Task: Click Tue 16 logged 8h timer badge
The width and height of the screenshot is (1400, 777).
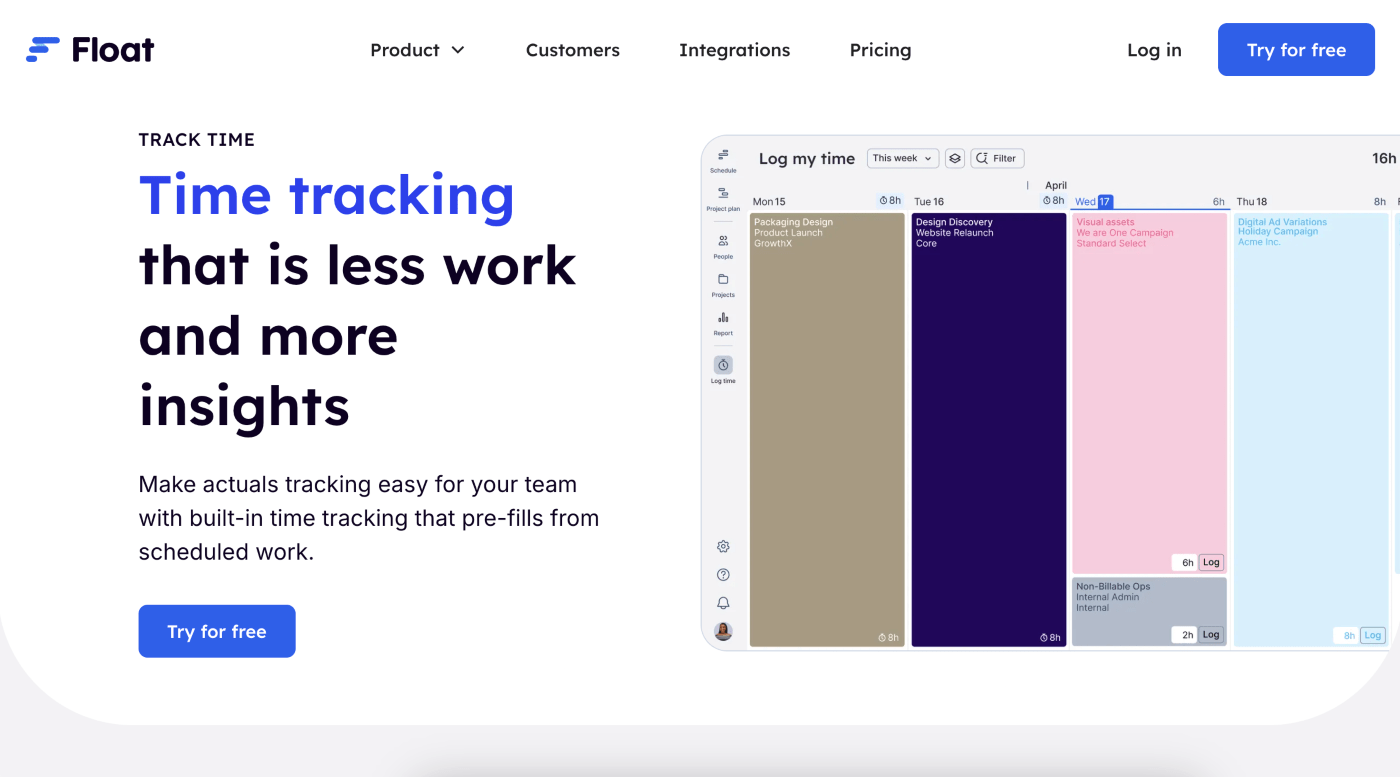Action: click(1053, 201)
